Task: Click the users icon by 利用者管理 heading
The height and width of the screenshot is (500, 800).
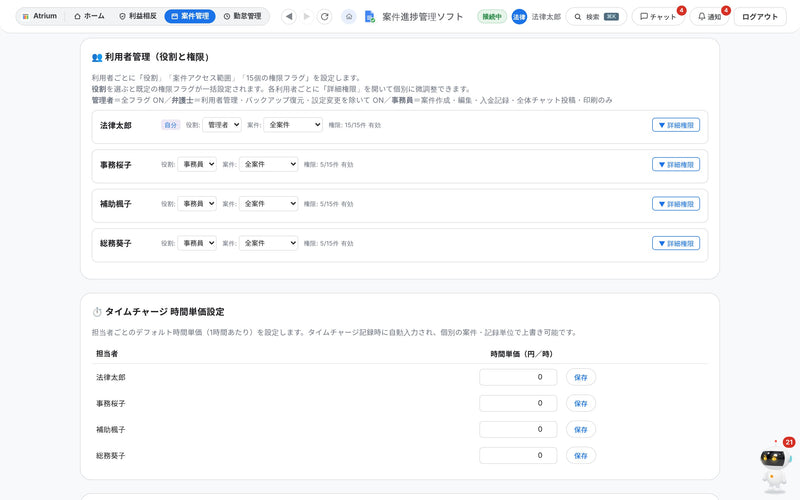Action: 97,57
